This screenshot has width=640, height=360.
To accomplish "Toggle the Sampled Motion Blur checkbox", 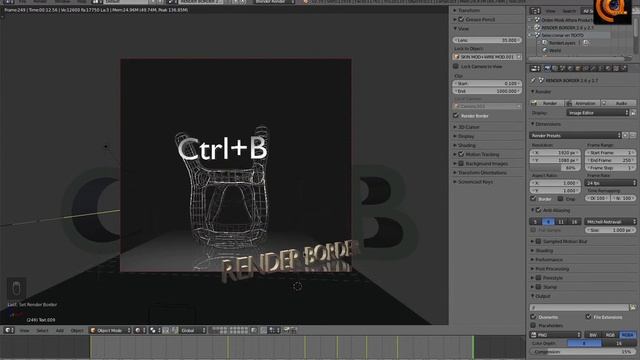I will (538, 241).
